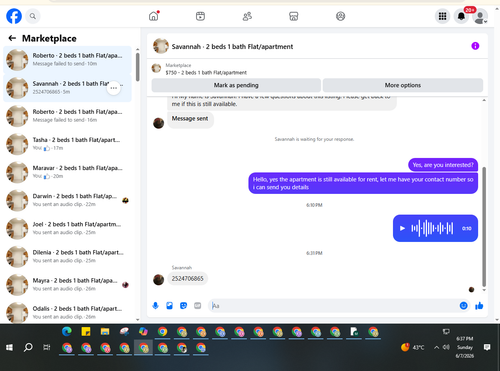The image size is (500, 371).
Task: Send a thumbs-up like
Action: [x=479, y=306]
